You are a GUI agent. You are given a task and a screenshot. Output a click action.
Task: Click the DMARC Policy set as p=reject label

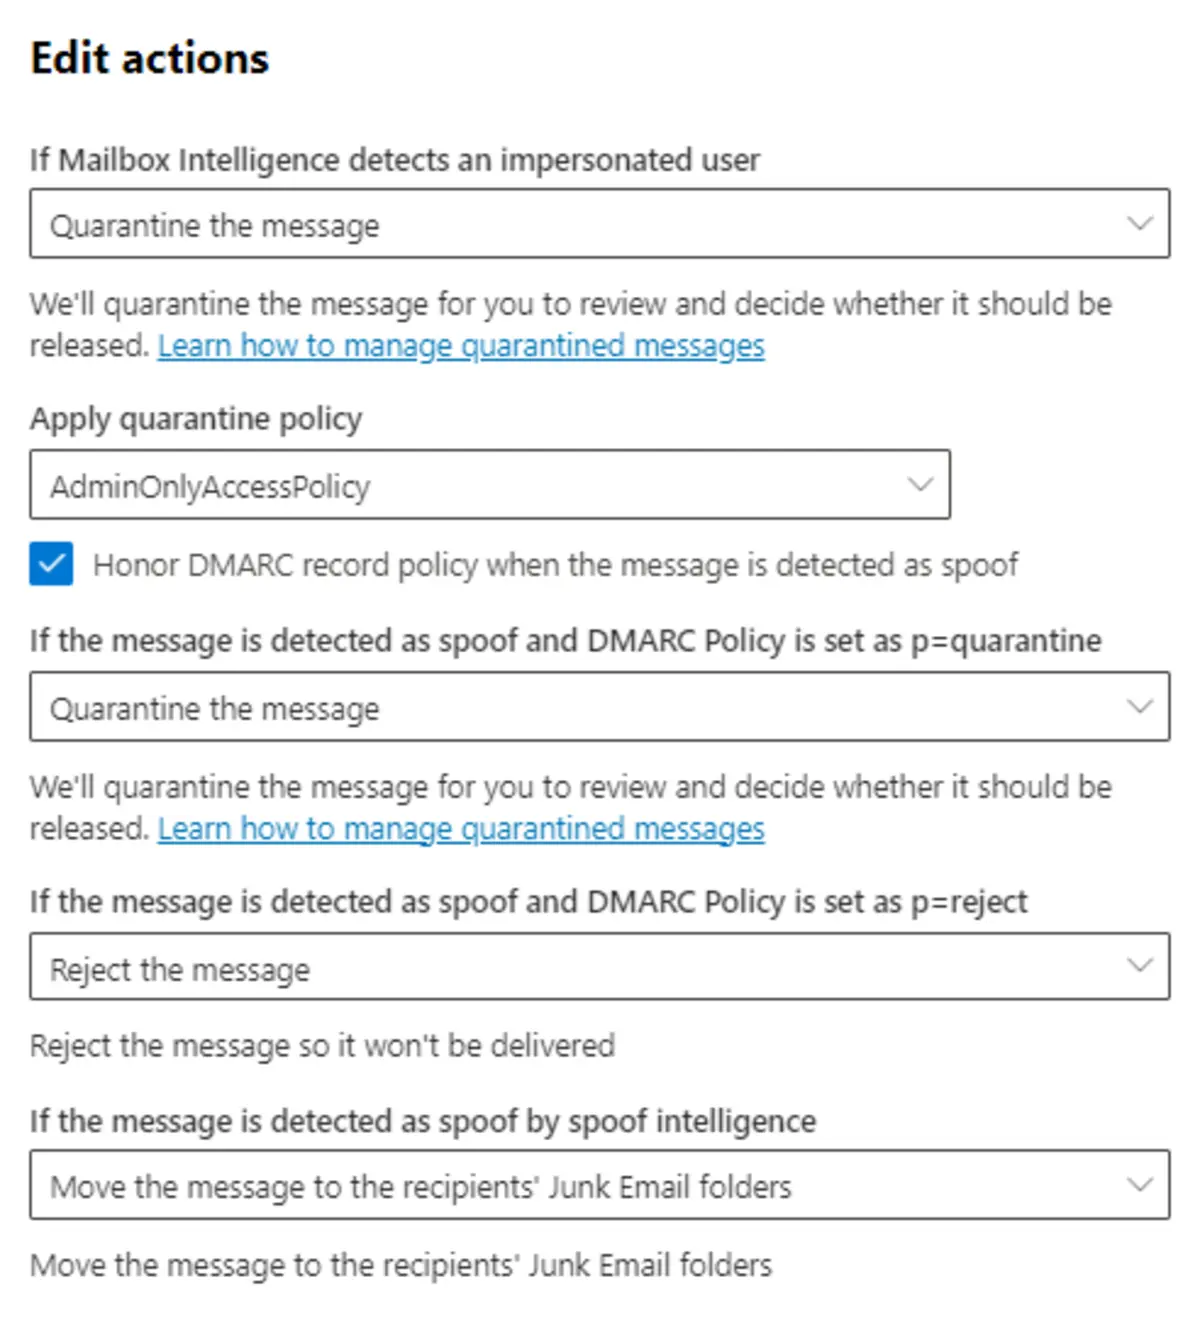(528, 902)
